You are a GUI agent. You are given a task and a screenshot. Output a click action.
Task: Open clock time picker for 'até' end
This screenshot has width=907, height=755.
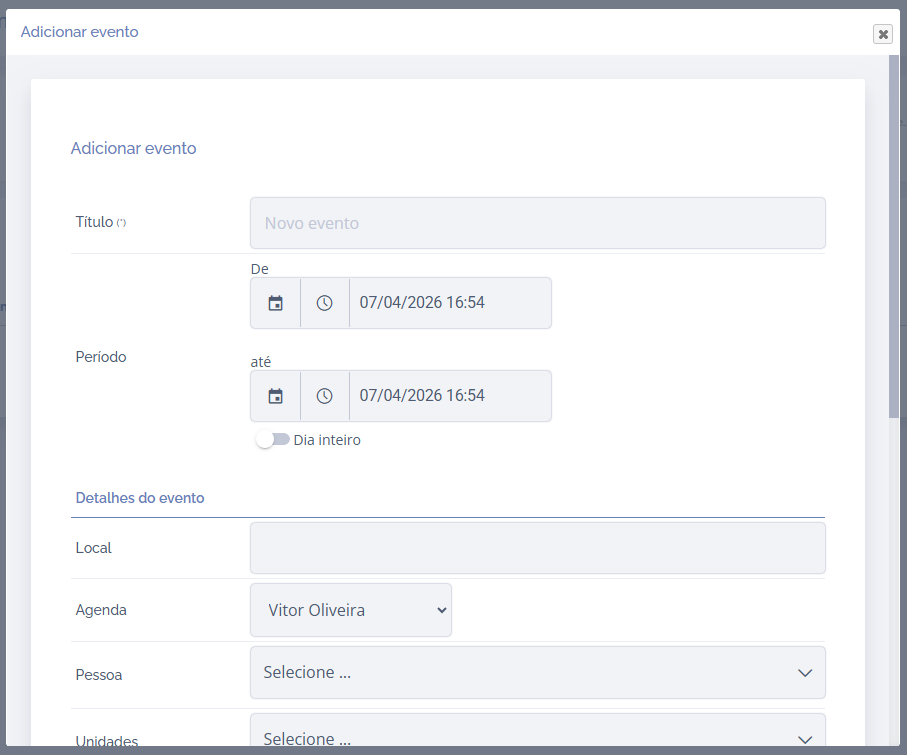324,396
